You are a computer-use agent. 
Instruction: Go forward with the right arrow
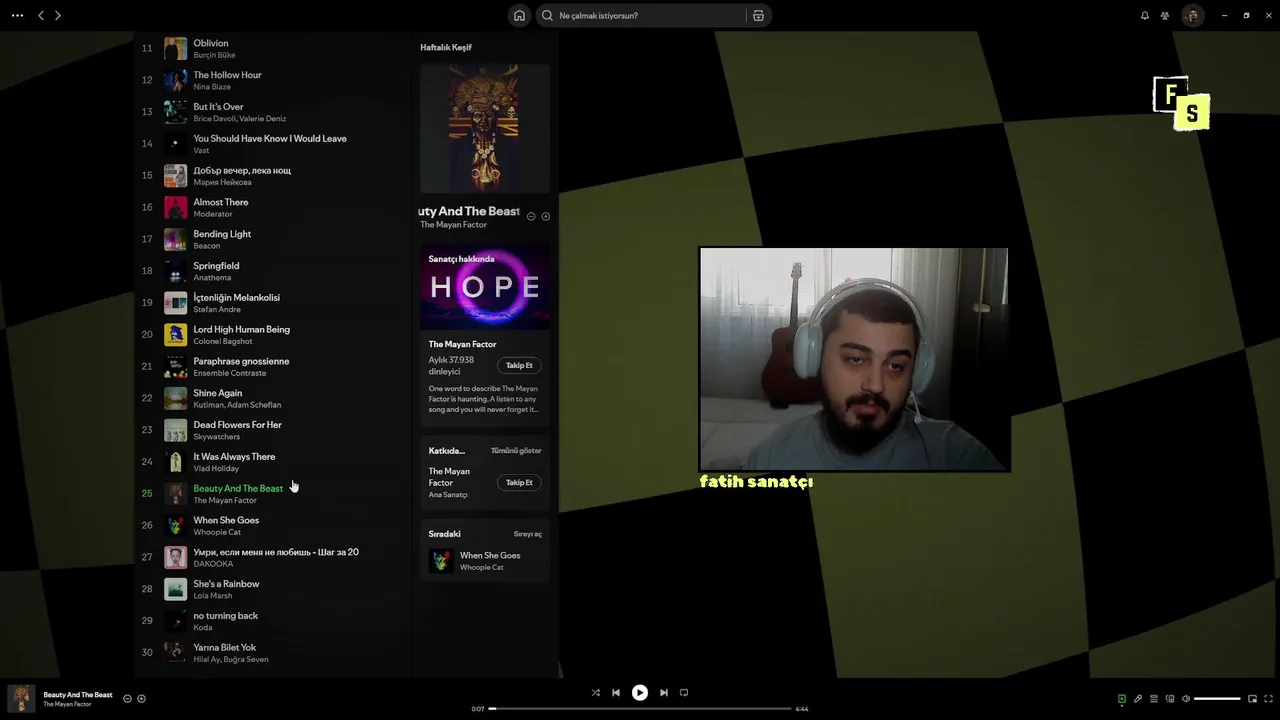tap(58, 15)
